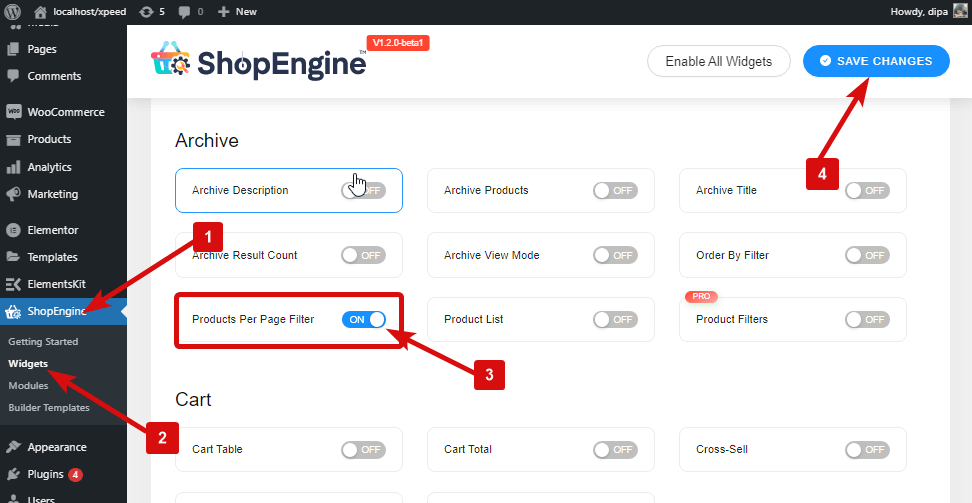
Task: Click the plus New icon in admin bar
Action: coord(224,12)
